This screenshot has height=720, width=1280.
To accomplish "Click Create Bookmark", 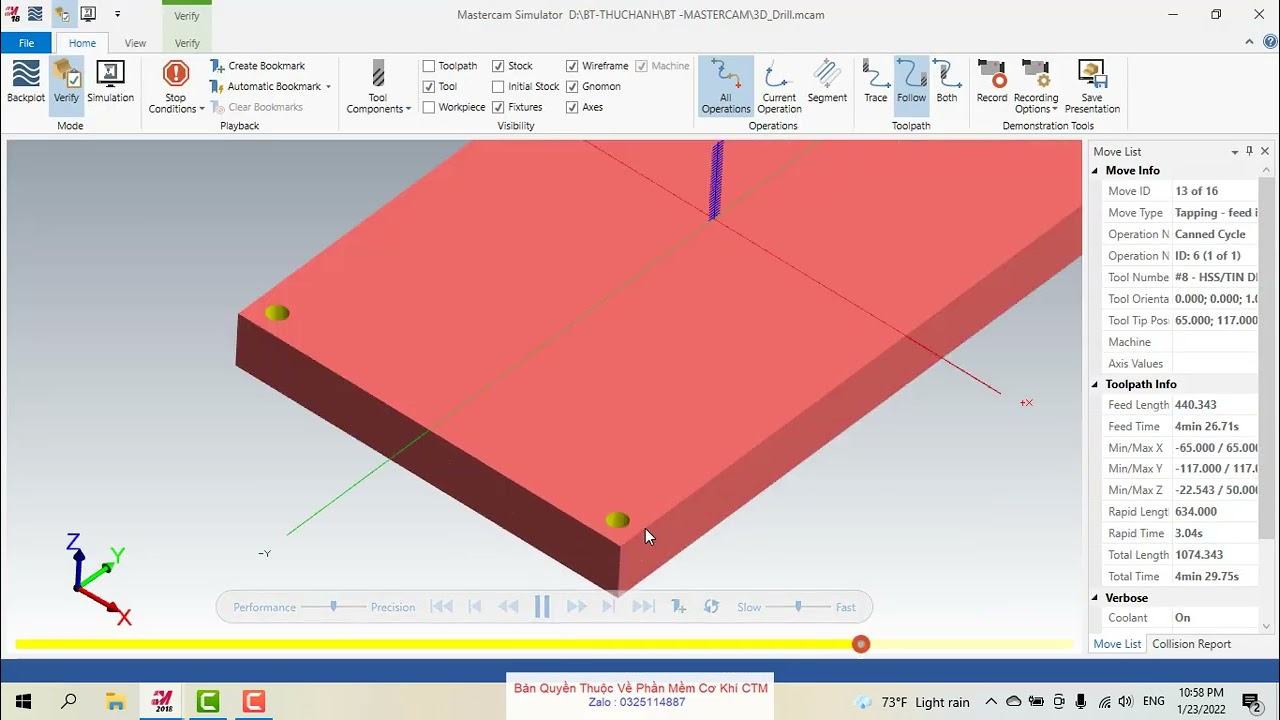I will [x=257, y=66].
